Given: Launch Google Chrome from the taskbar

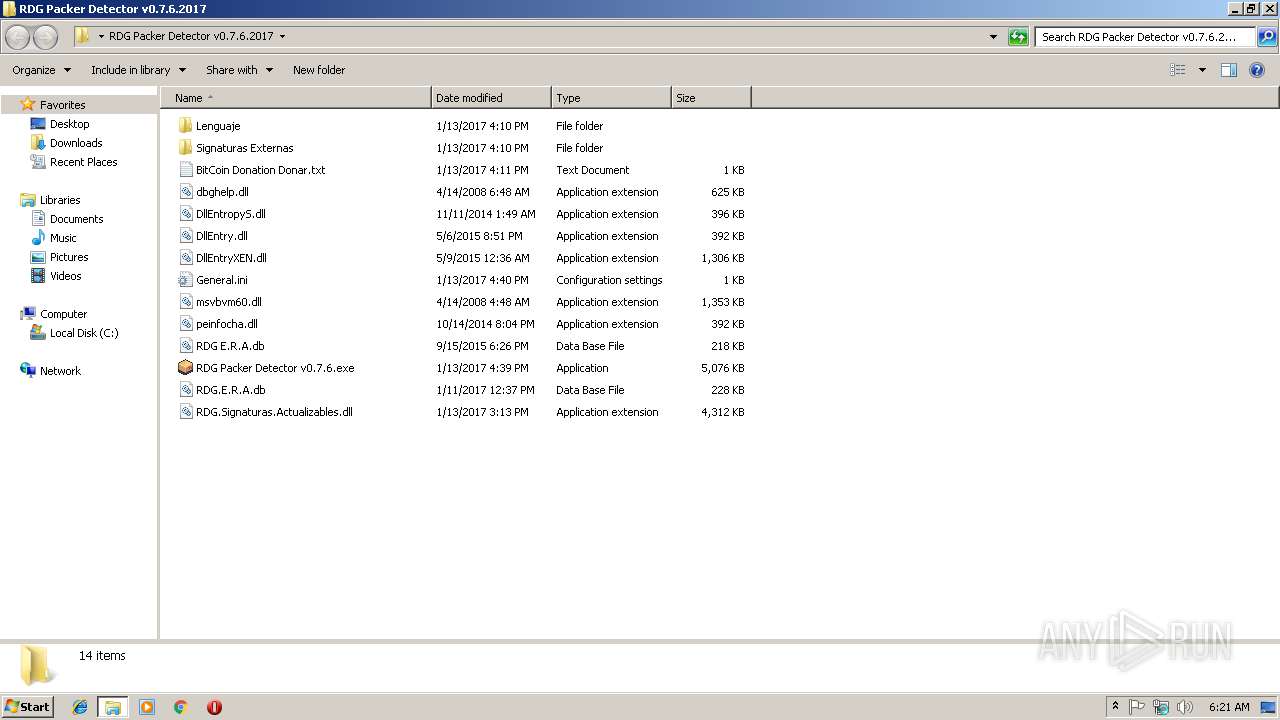Looking at the screenshot, I should 181,707.
